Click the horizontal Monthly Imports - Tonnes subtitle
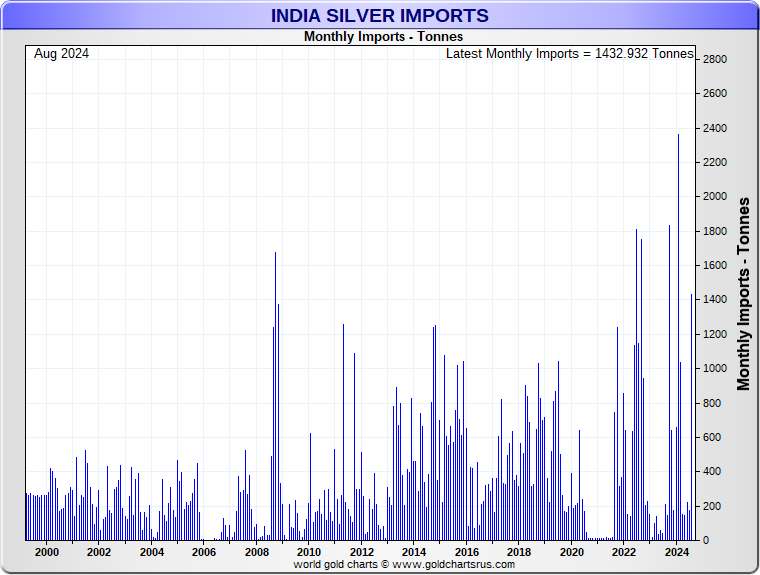 coord(383,37)
